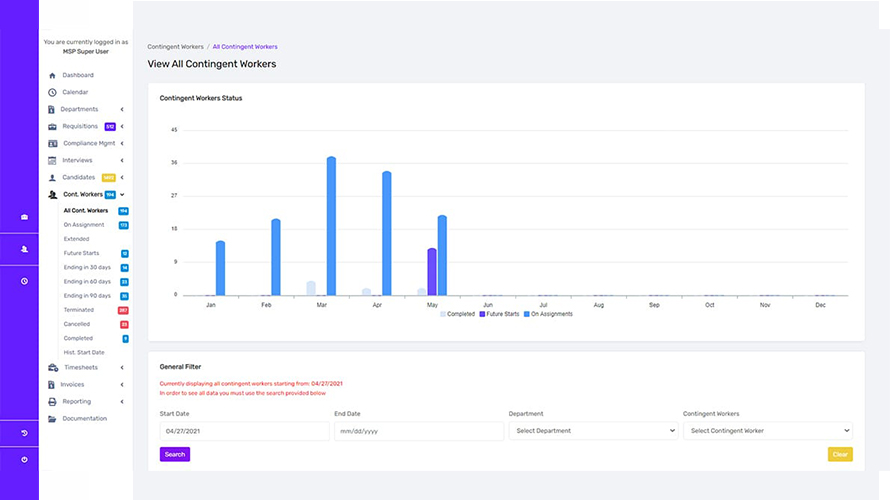The width and height of the screenshot is (890, 500).
Task: Click the April On Assignments bar
Action: coord(387,233)
